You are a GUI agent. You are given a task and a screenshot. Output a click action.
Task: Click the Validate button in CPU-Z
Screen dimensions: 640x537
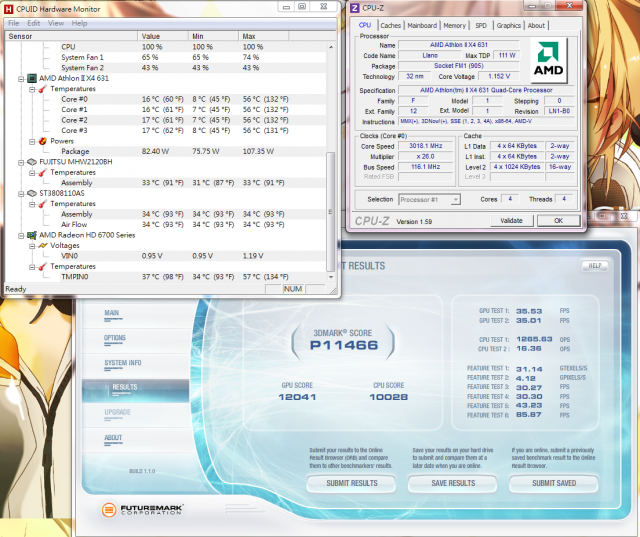click(x=511, y=220)
